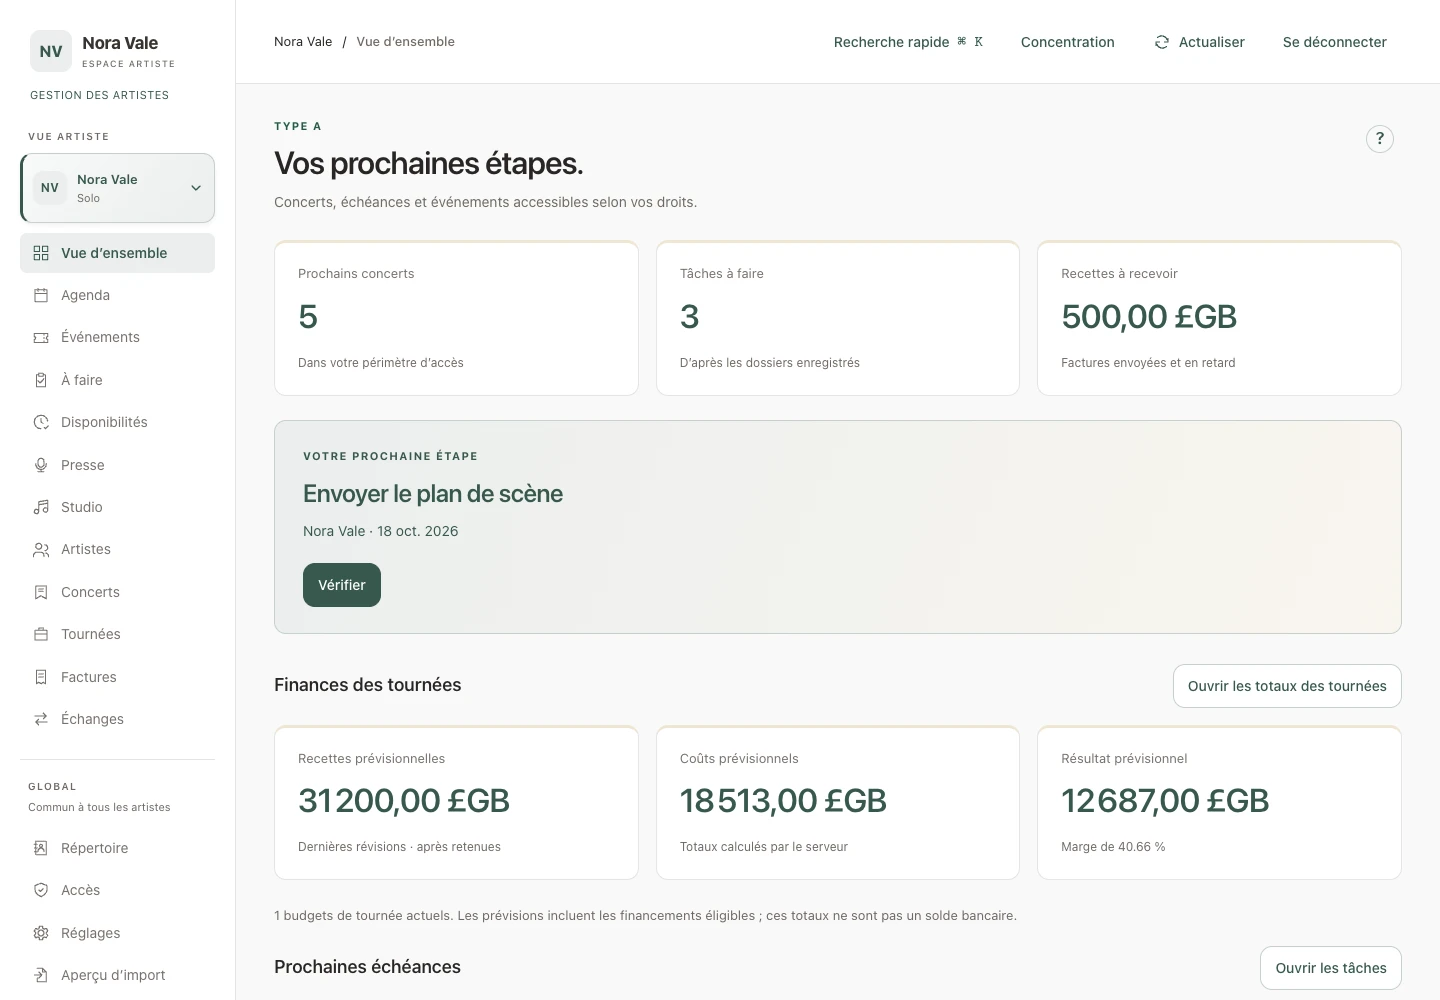Click the Vue d'ensemble grid icon
This screenshot has width=1440, height=1000.
pyautogui.click(x=41, y=253)
